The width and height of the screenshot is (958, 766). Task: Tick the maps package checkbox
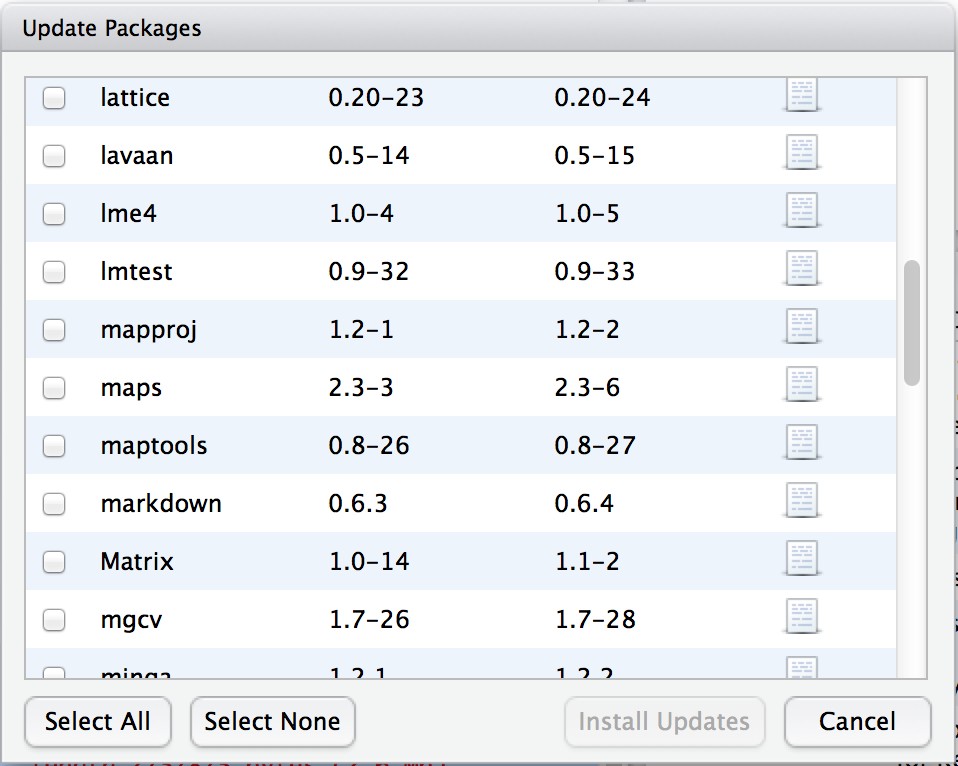tap(54, 388)
